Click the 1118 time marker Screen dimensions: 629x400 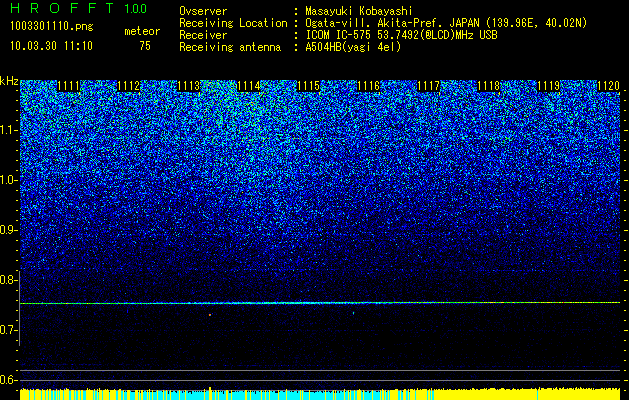(489, 86)
